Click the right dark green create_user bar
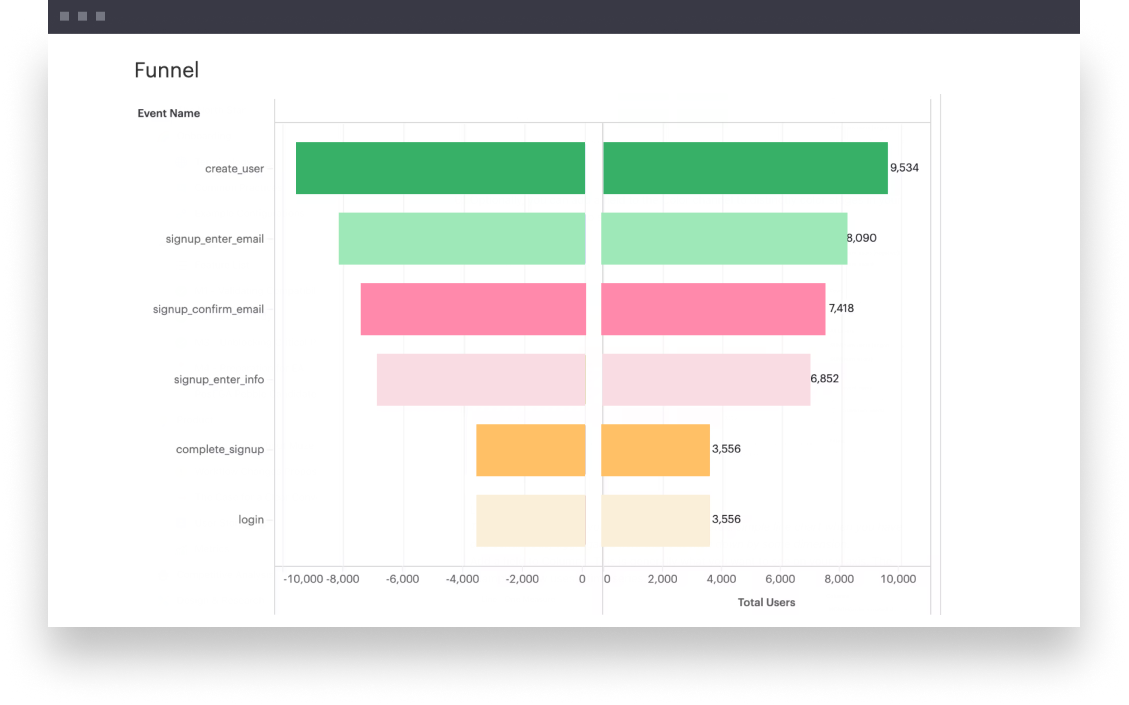 pyautogui.click(x=745, y=168)
